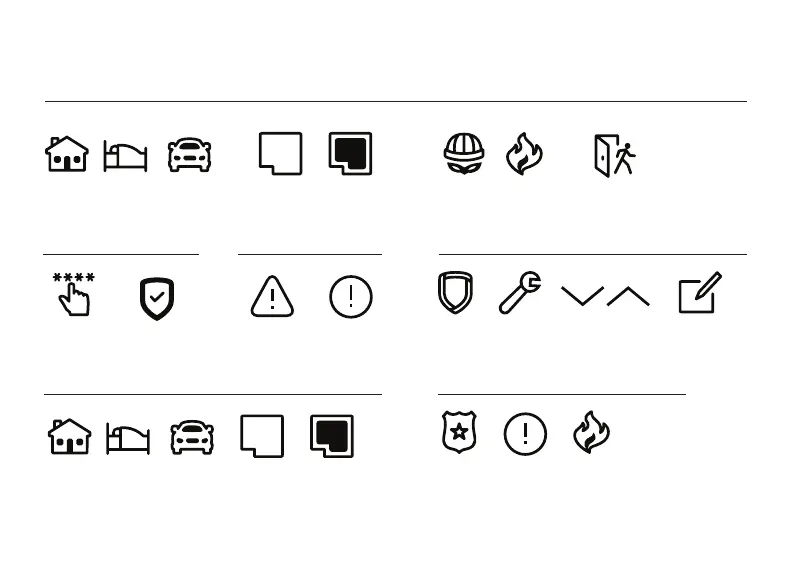Click the burglar mask helmet icon
Screen dimensions: 792x576
coord(464,154)
